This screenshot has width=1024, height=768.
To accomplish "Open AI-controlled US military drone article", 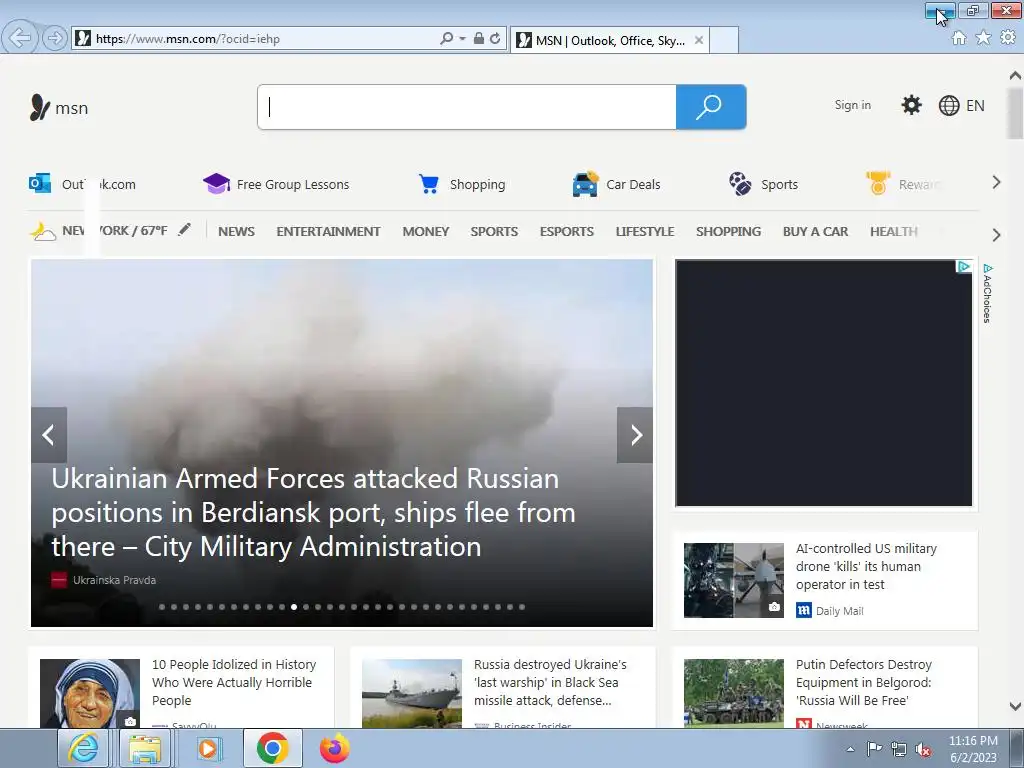I will 866,566.
